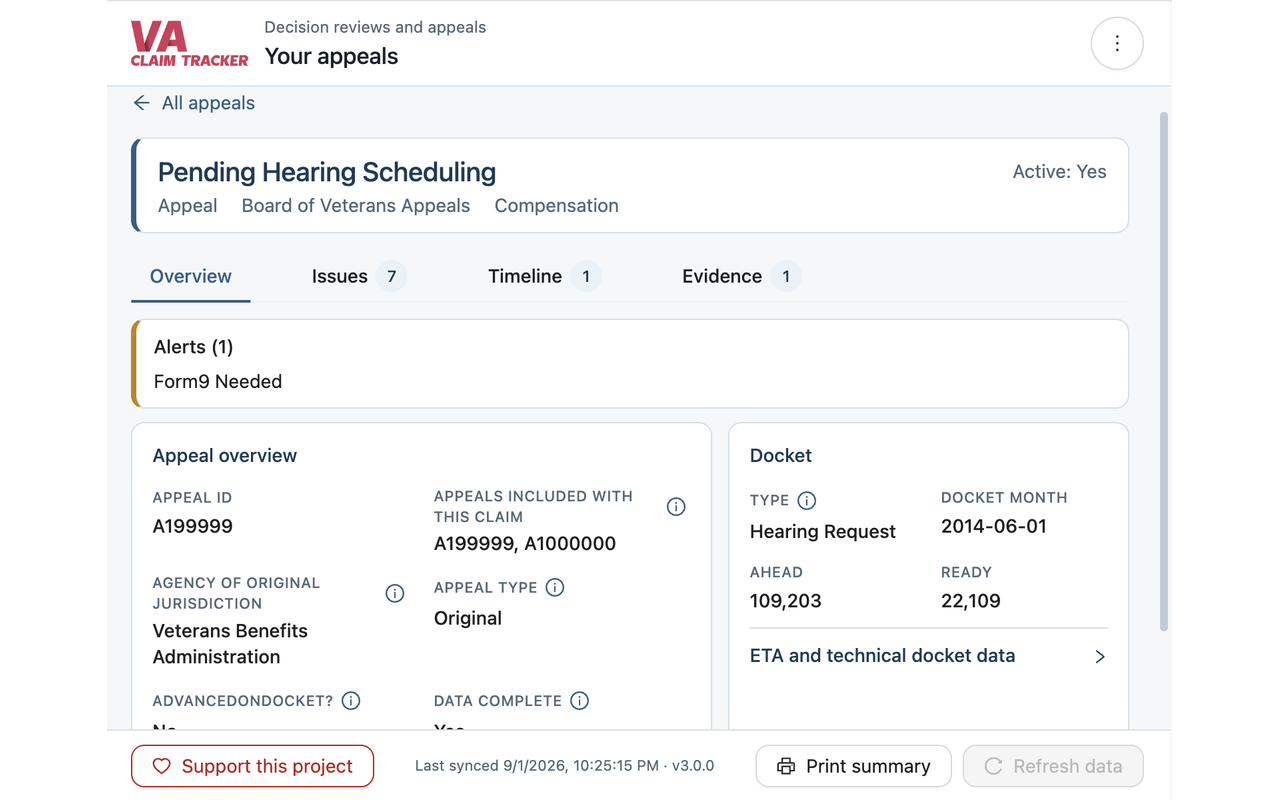1280x800 pixels.
Task: Click info icon beside Docket Type
Action: point(807,501)
